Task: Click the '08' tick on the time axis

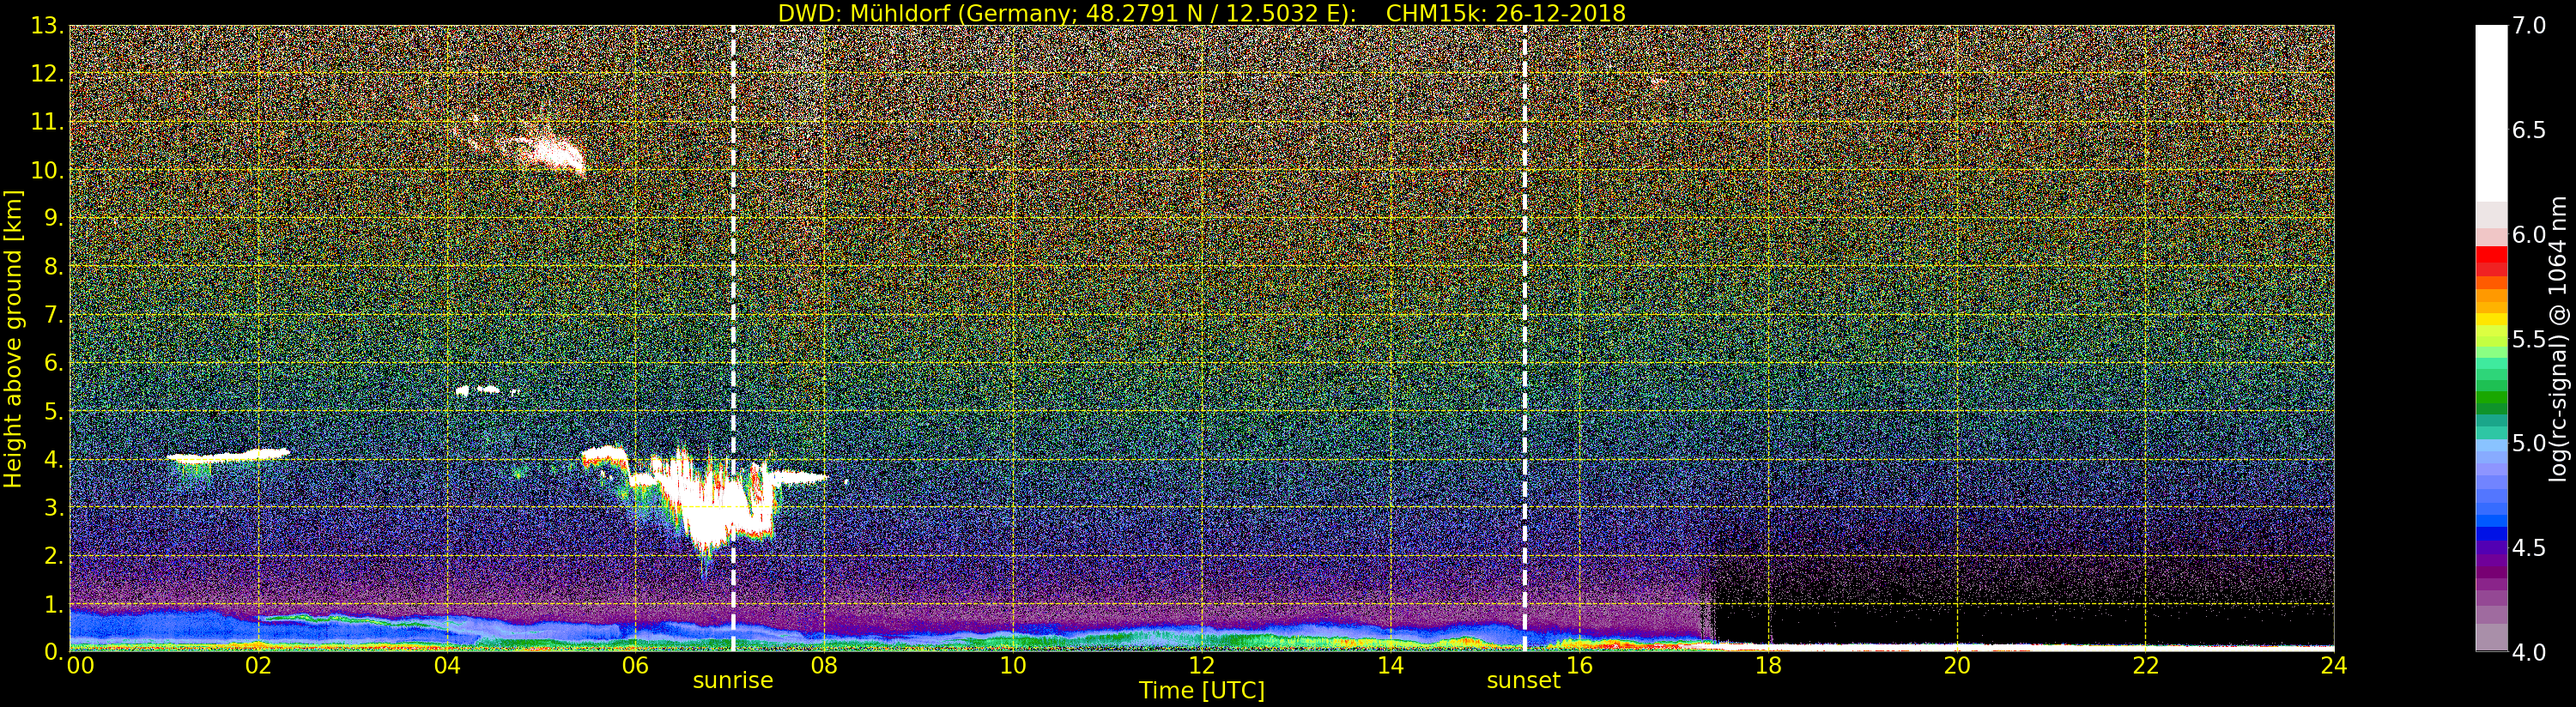Action: (x=824, y=665)
